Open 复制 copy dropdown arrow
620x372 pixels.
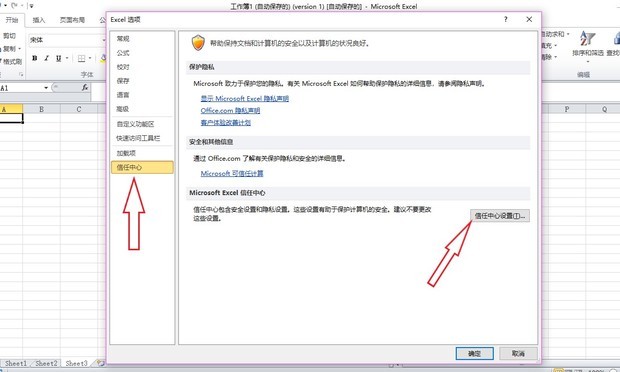click(x=19, y=49)
